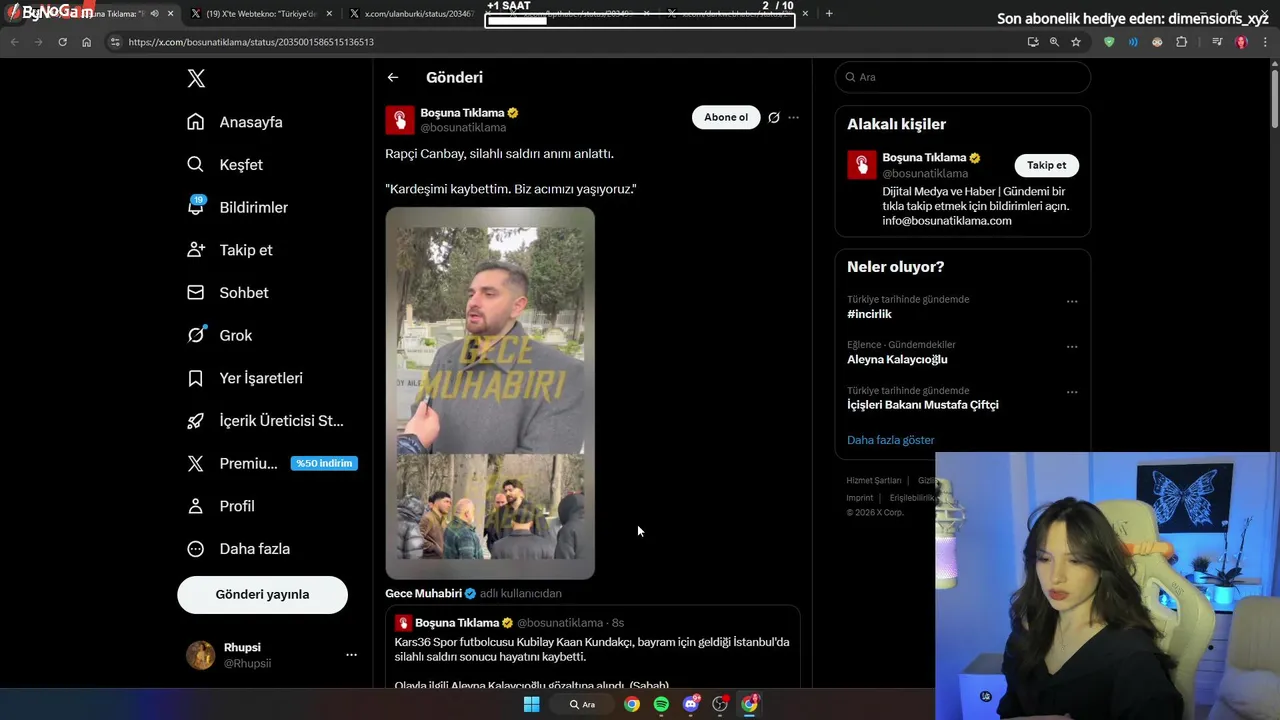Open the monkey-face extension icon
The image size is (1280, 720).
coord(1157,42)
